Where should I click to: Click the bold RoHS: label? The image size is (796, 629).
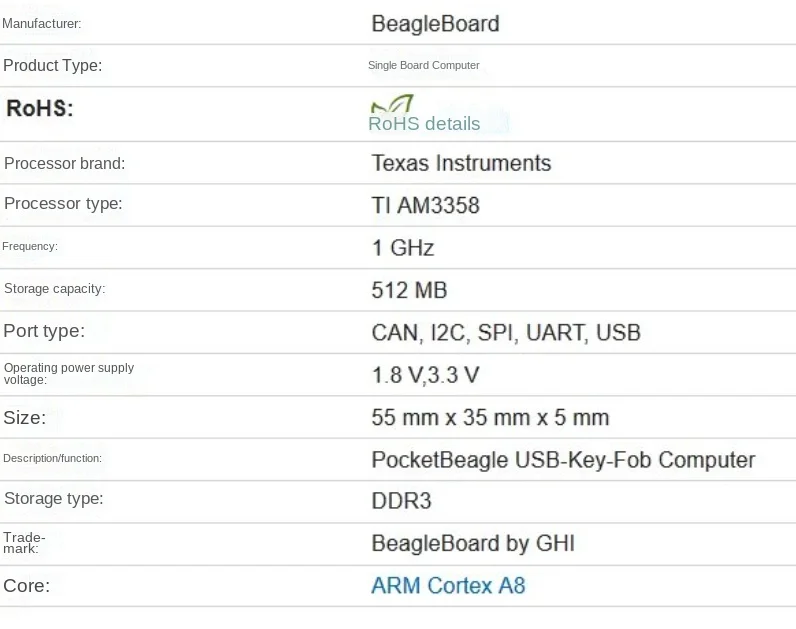tap(40, 108)
